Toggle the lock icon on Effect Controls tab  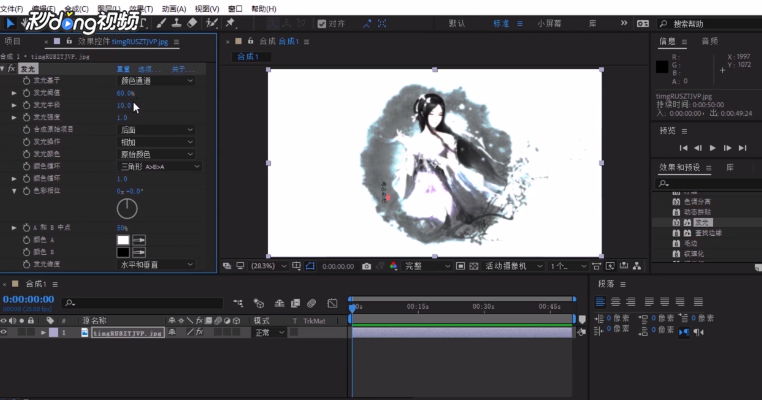coord(69,41)
